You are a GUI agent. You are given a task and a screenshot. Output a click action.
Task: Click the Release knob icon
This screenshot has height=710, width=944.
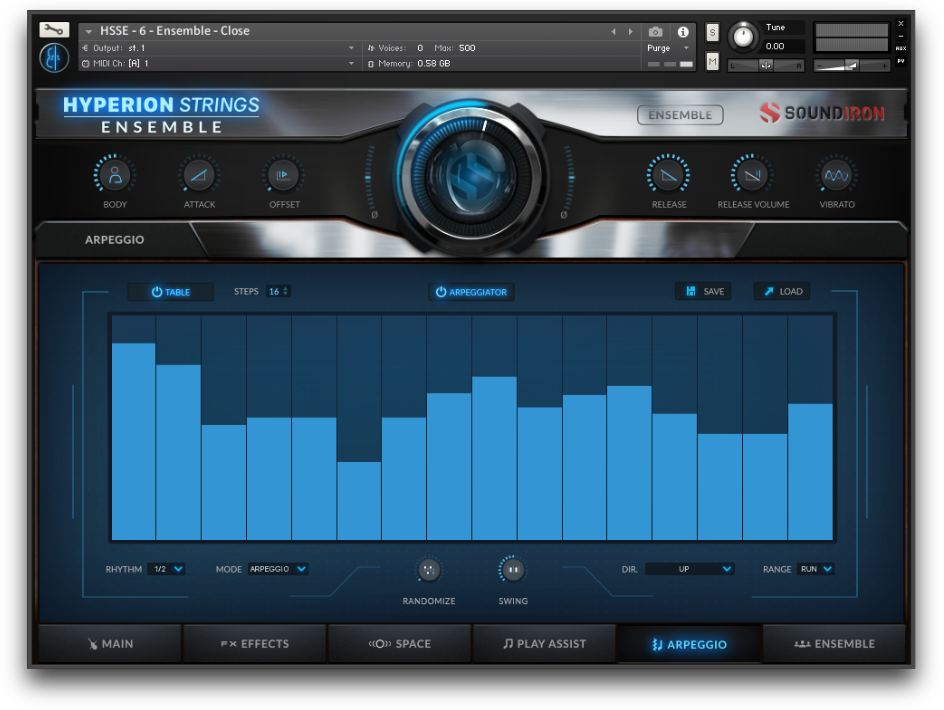pos(668,175)
